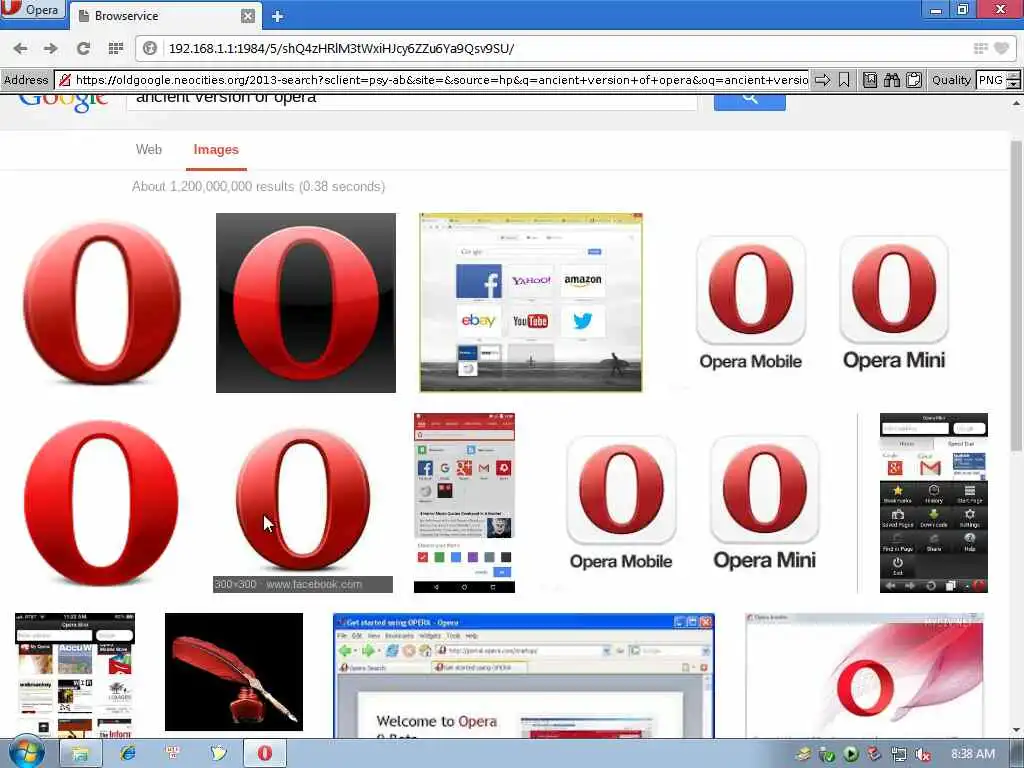Open the flat red Opera logo in second row
Screen dimensions: 1024x768
tap(101, 503)
